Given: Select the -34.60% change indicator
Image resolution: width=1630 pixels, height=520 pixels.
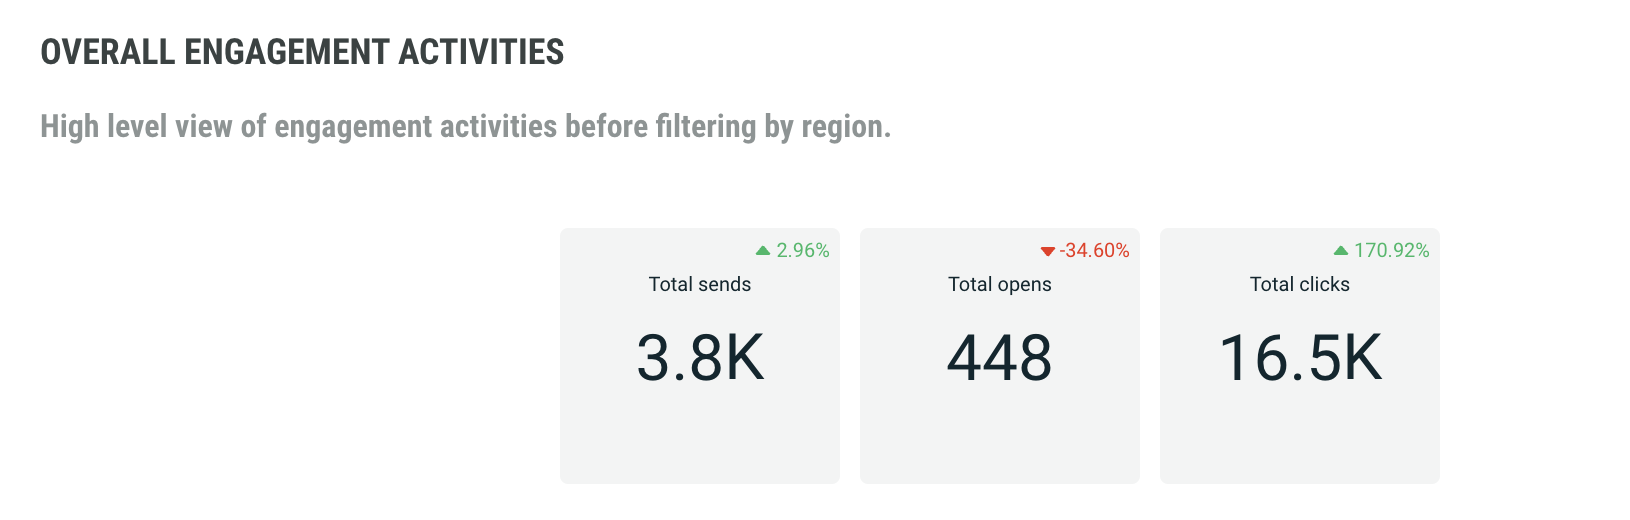Looking at the screenshot, I should pyautogui.click(x=1094, y=250).
